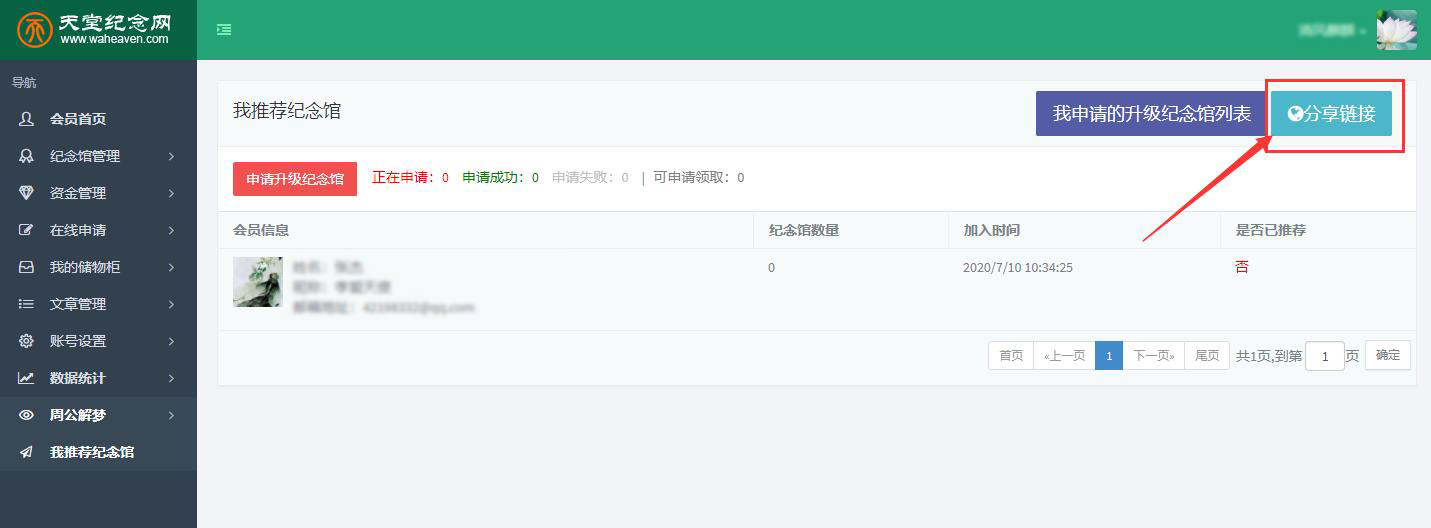Click the 确定 pagination confirm button

(1388, 355)
